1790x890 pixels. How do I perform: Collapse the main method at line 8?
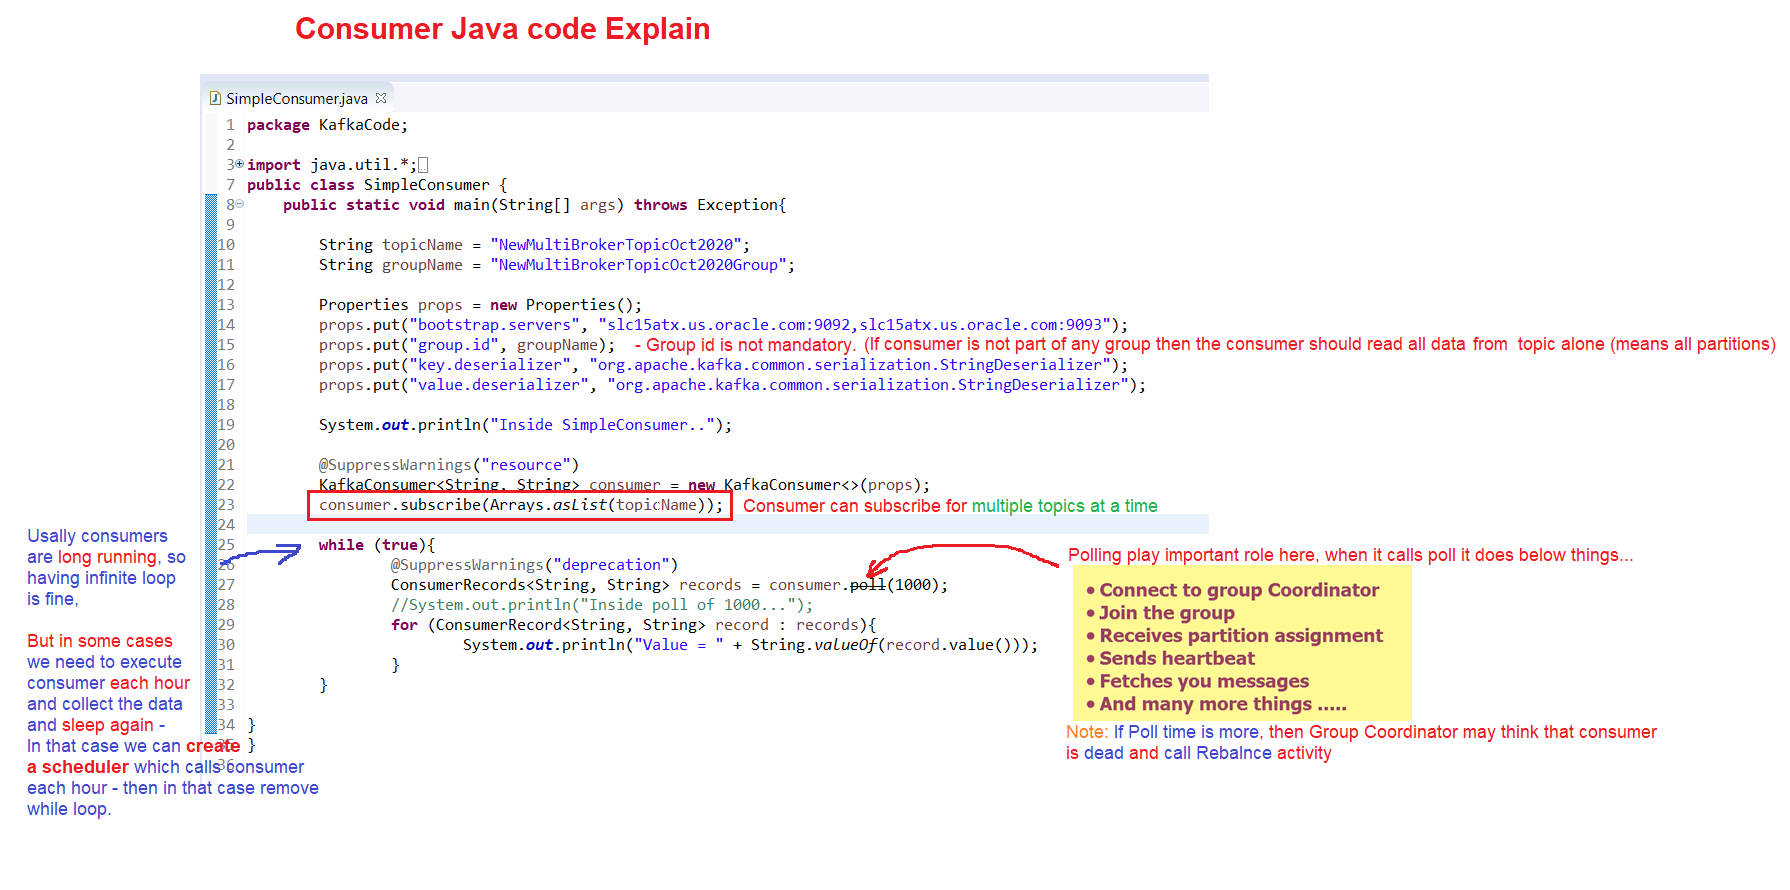point(240,204)
